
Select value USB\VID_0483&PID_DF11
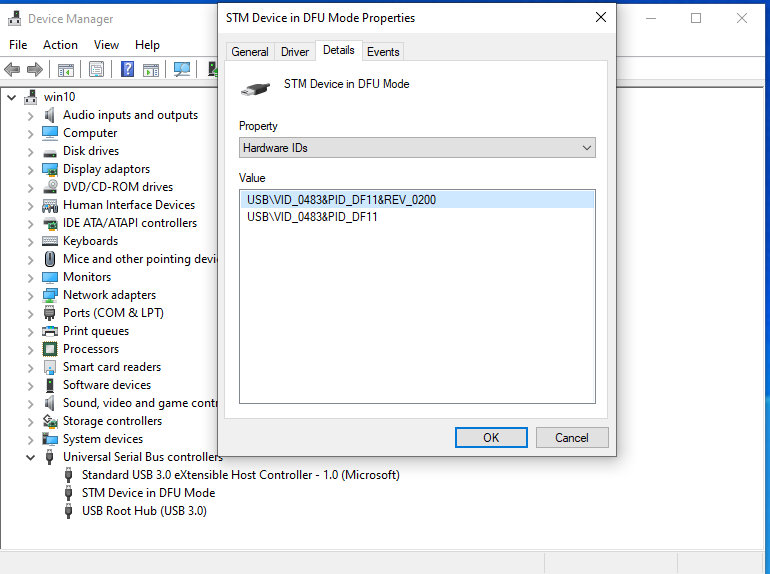[417, 217]
